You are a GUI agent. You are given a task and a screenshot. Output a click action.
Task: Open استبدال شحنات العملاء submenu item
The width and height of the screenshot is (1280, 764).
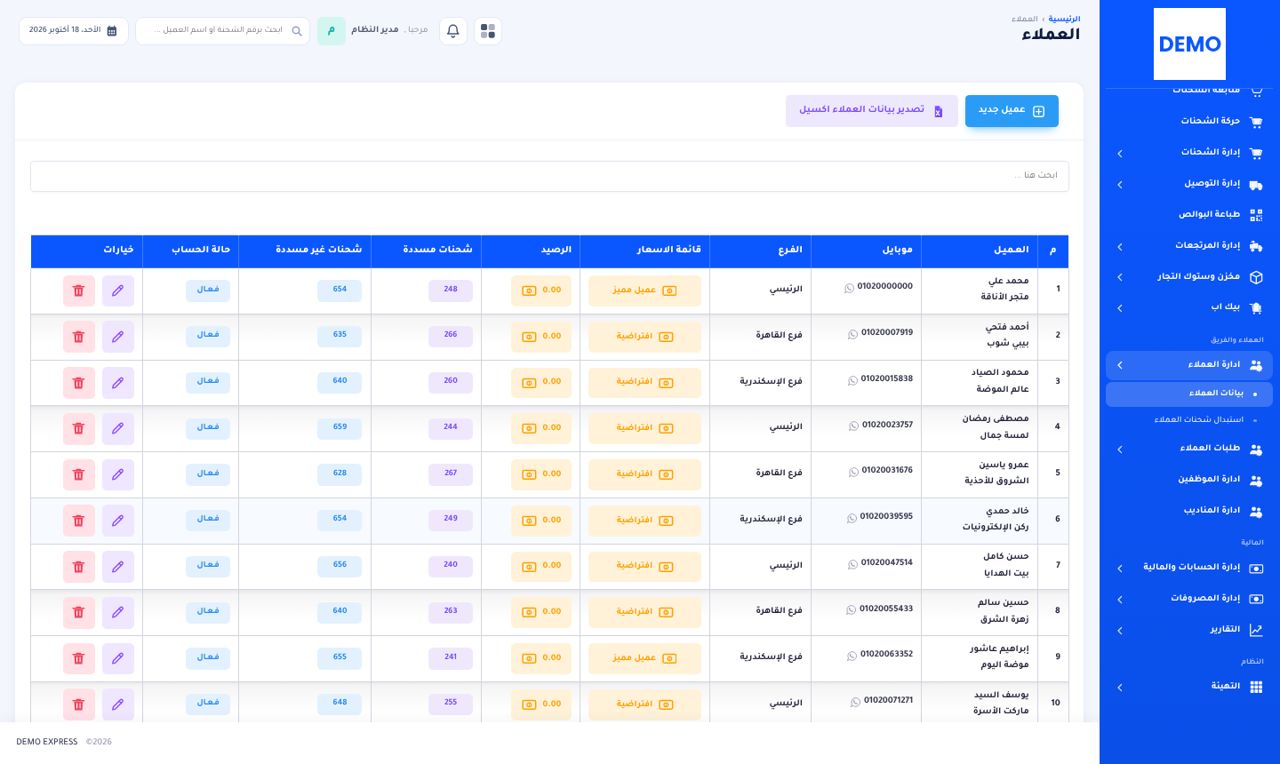[1189, 420]
